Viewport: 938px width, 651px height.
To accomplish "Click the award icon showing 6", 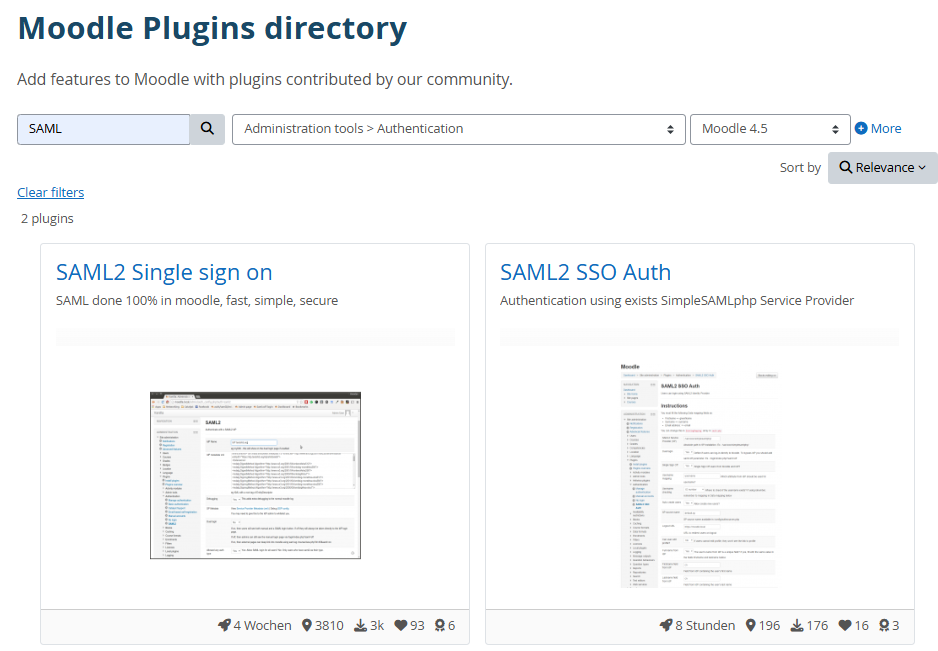I will pyautogui.click(x=438, y=626).
